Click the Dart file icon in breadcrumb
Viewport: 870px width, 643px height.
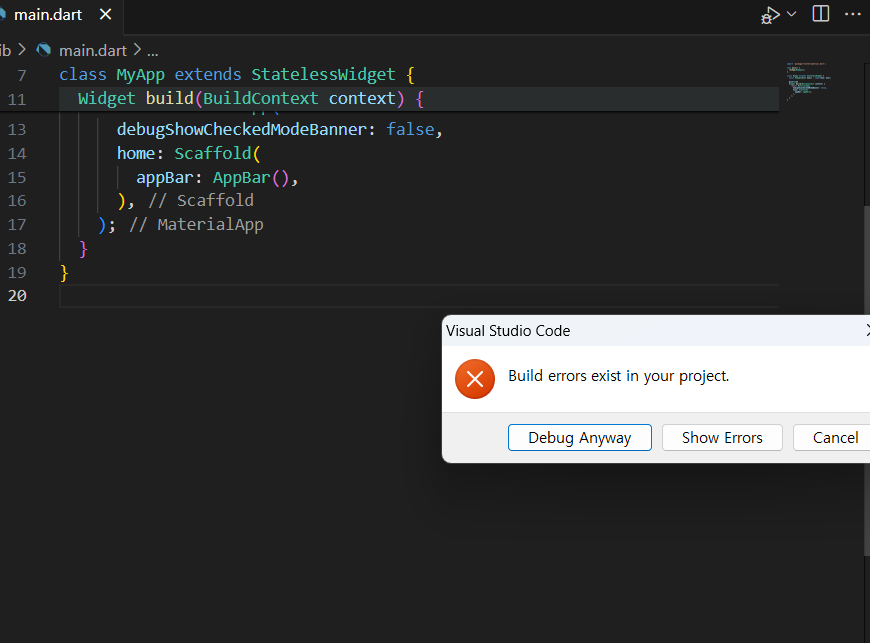(44, 50)
